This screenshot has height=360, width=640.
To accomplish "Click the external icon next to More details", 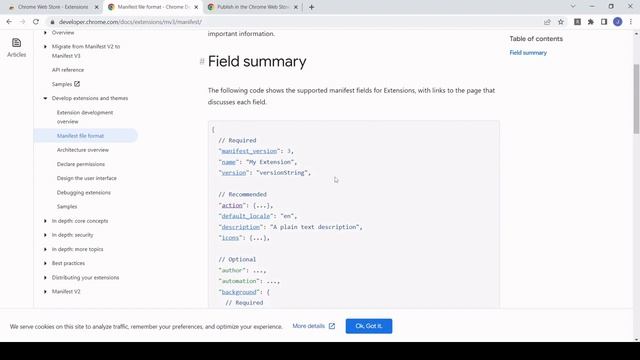I will click(x=332, y=326).
